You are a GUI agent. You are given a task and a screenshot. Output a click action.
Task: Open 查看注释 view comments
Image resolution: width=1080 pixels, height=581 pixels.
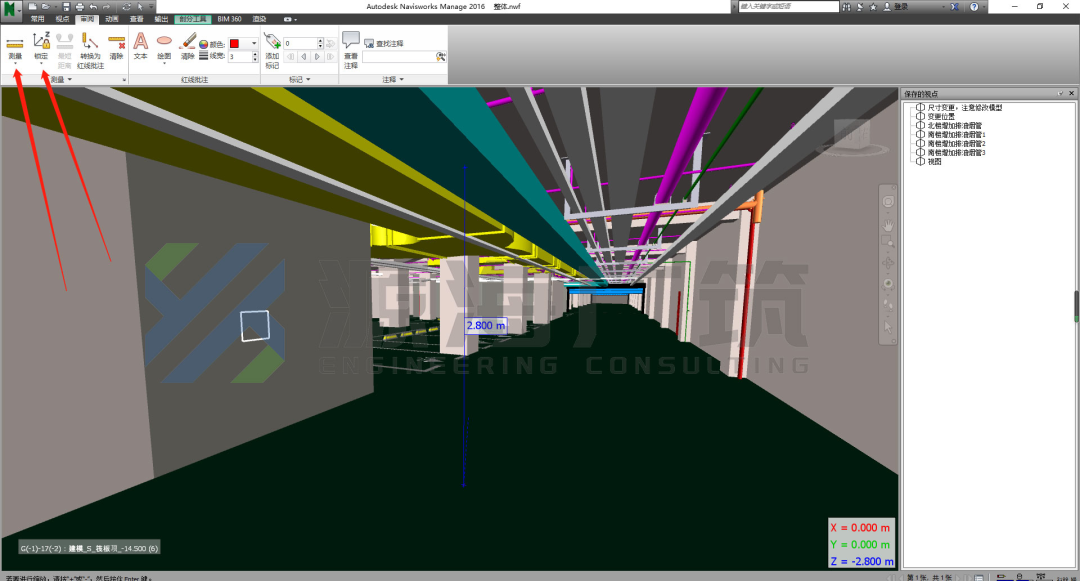351,50
